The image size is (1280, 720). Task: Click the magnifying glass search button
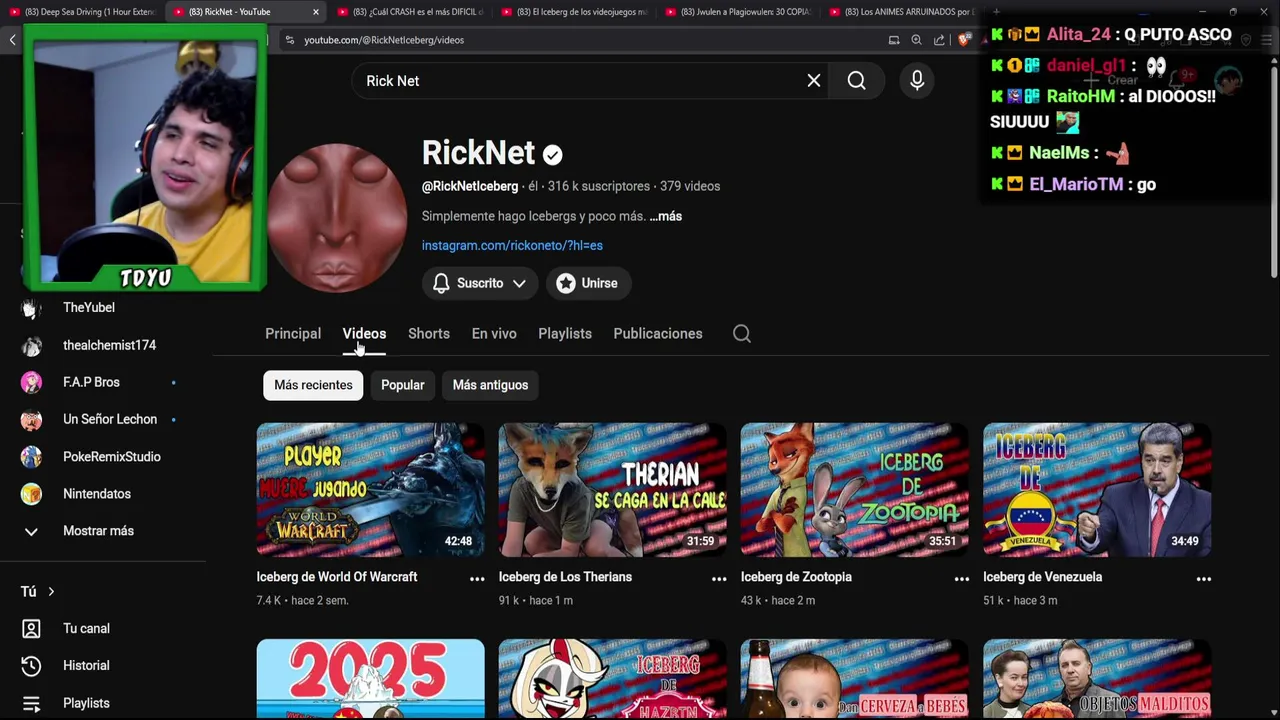857,81
